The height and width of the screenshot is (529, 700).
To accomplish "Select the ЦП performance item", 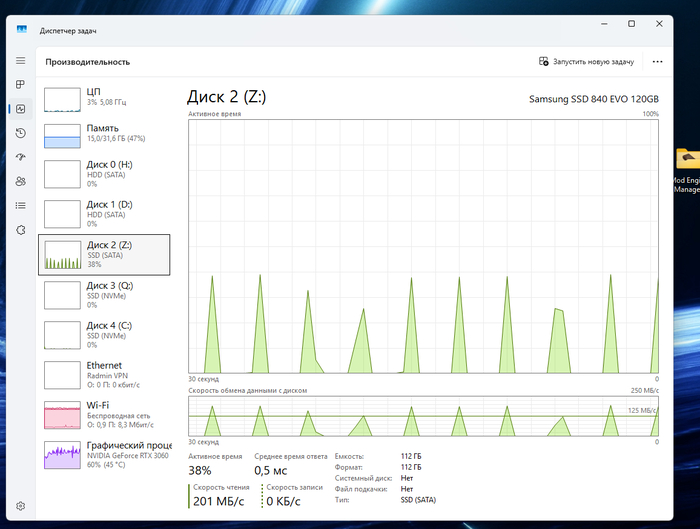I will pos(104,96).
